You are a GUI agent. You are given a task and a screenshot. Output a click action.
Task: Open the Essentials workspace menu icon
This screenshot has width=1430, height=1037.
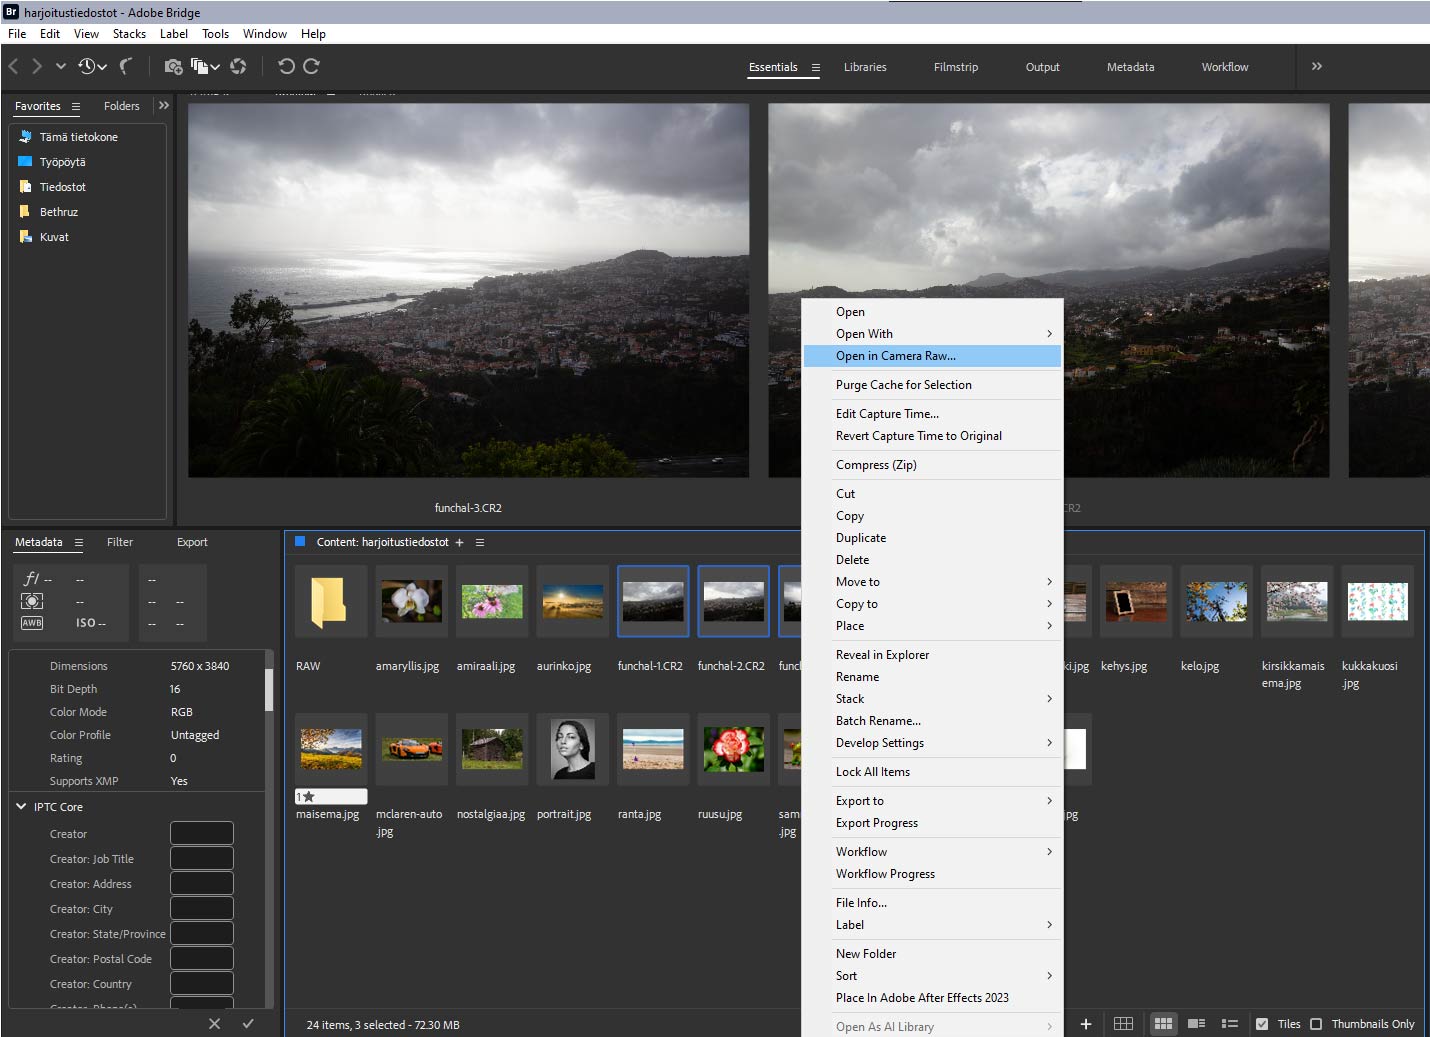pyautogui.click(x=816, y=67)
